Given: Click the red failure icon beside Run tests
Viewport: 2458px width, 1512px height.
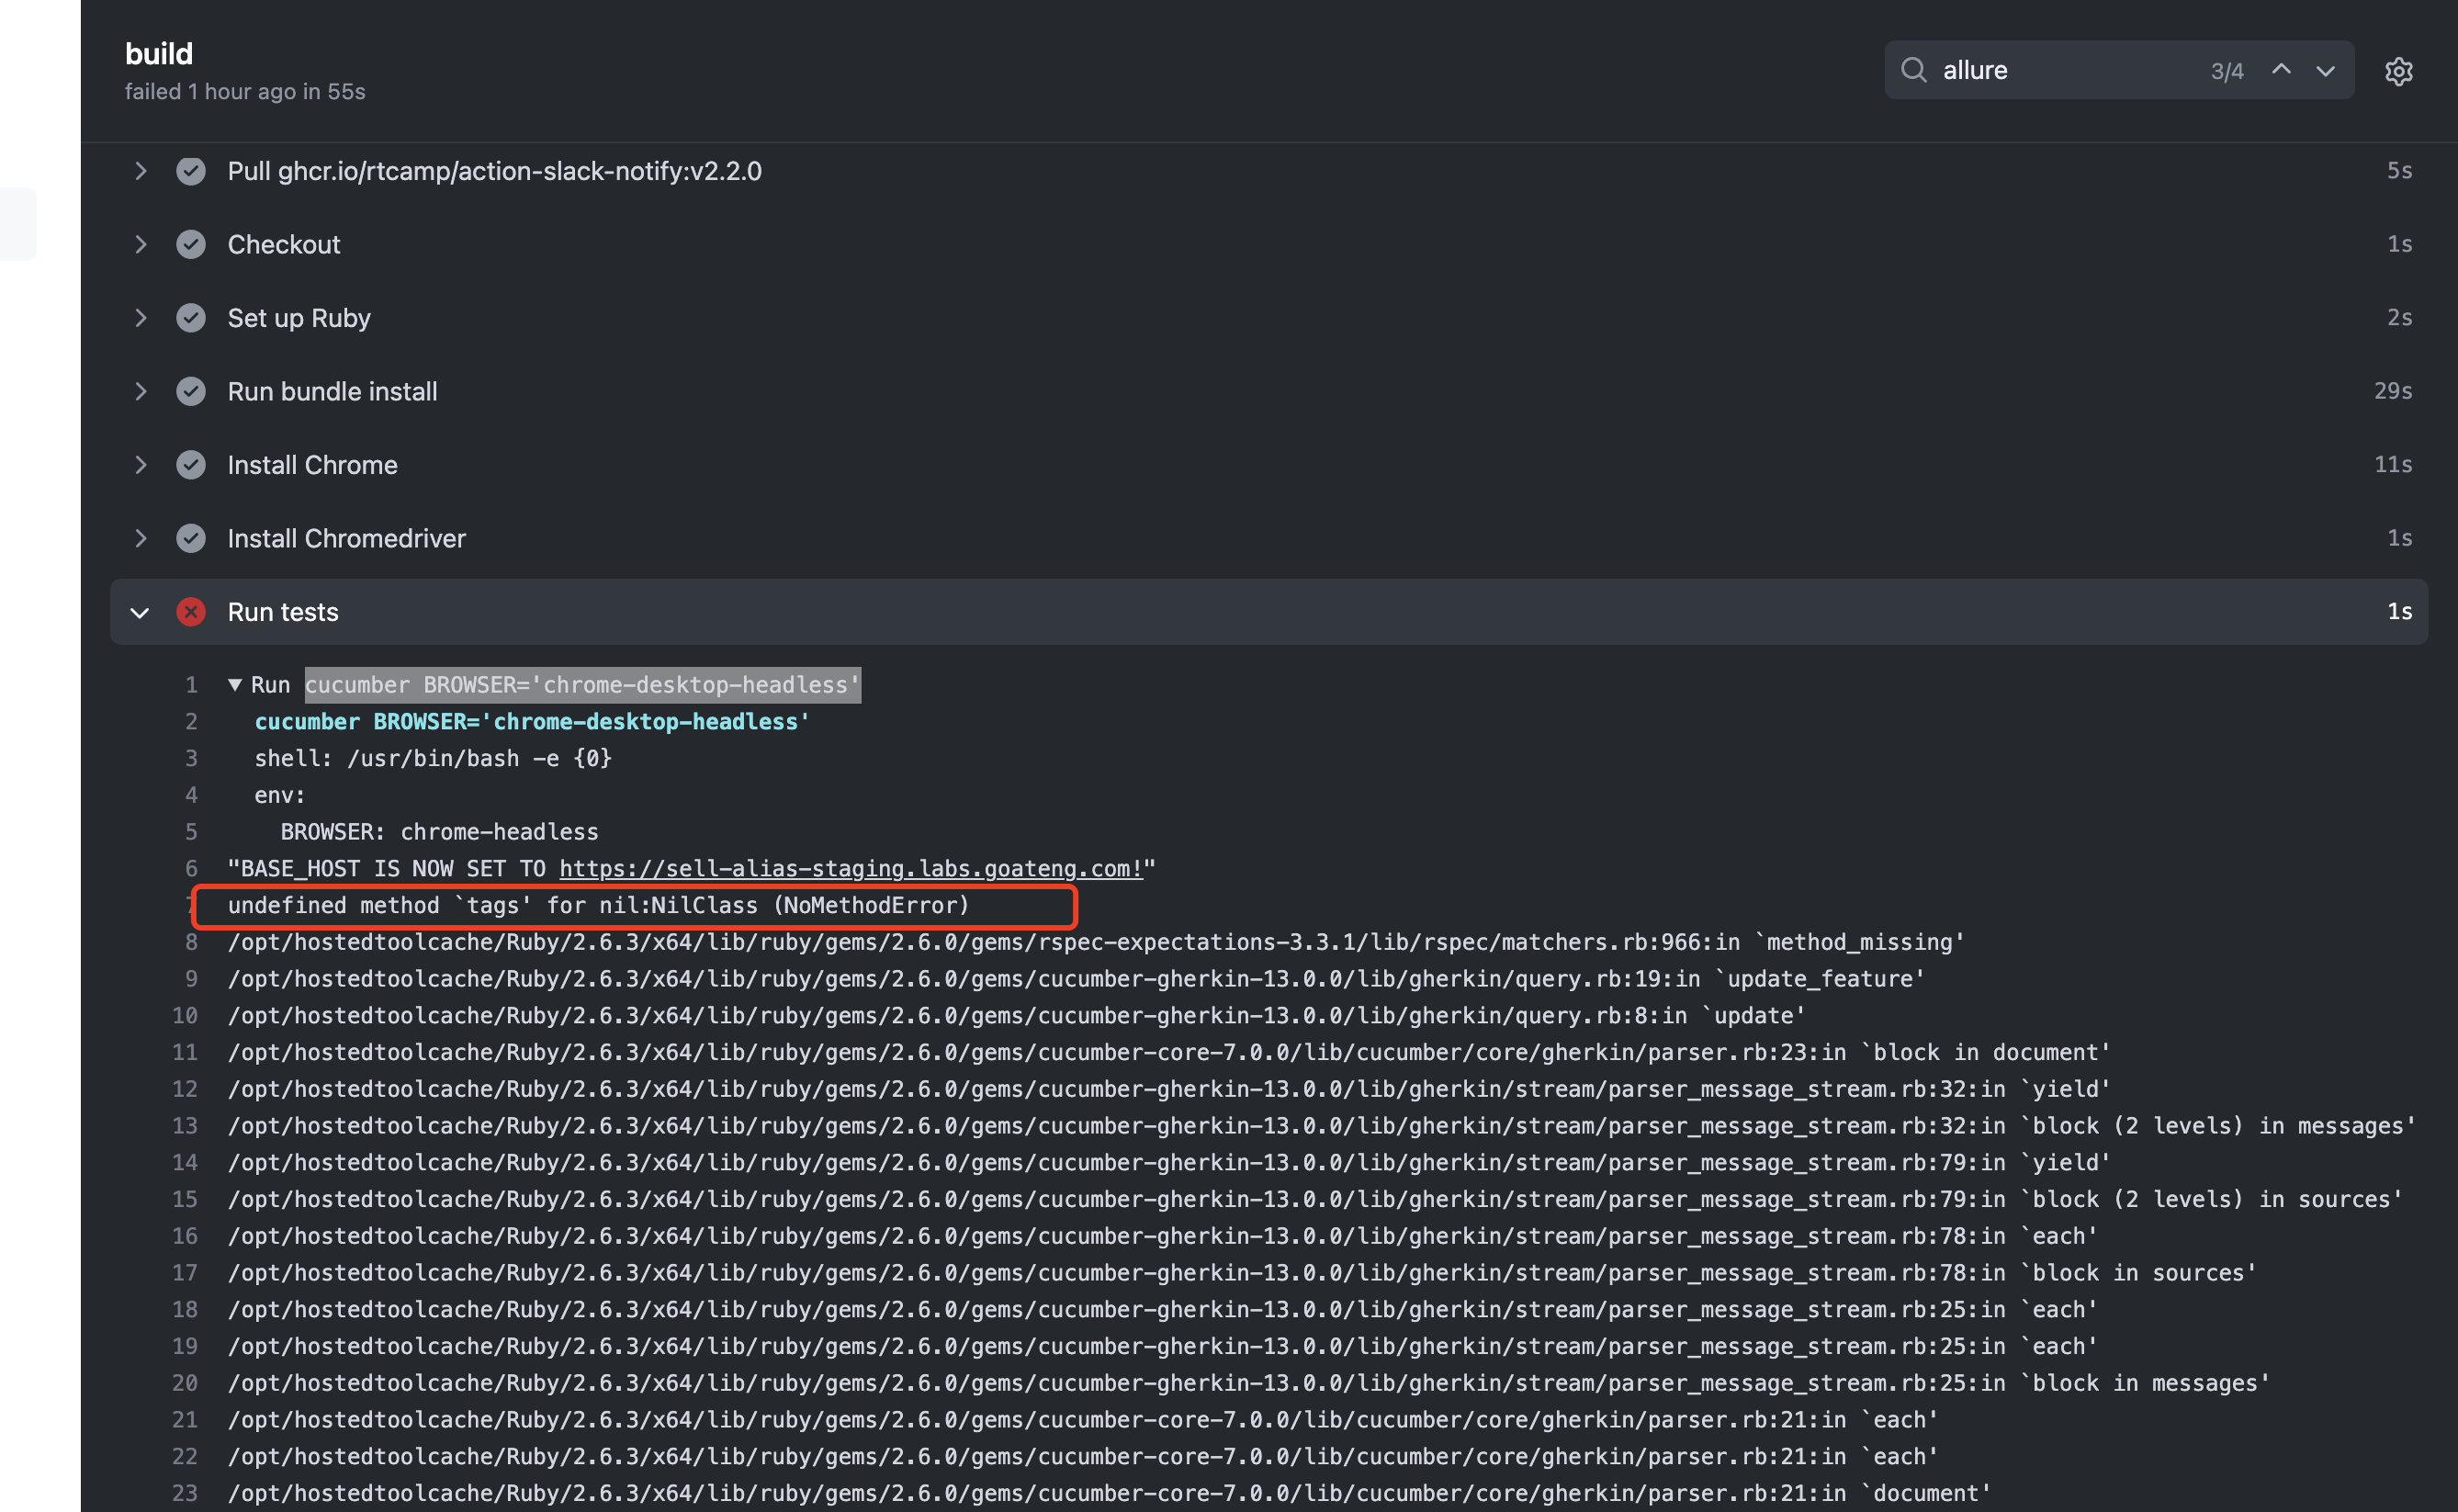Looking at the screenshot, I should tap(191, 611).
